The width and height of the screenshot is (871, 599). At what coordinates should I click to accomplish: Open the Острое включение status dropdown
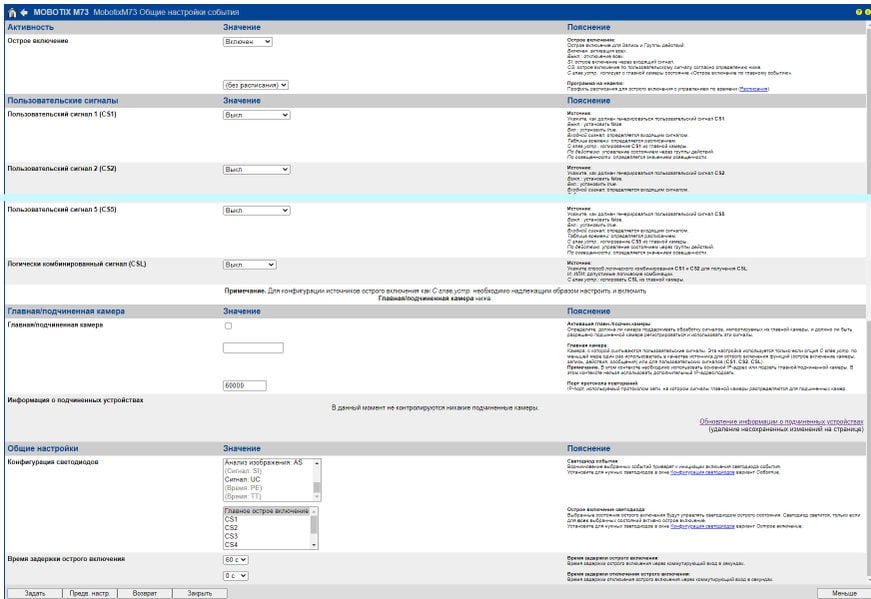pos(248,42)
